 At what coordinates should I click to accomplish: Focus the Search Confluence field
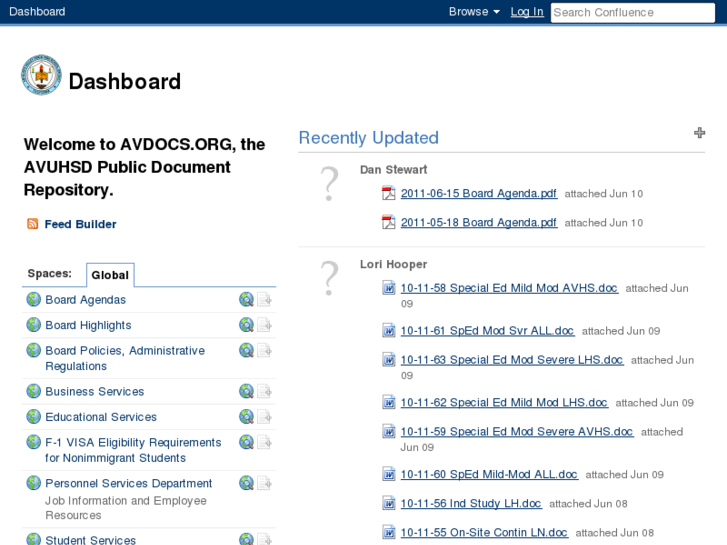click(632, 13)
